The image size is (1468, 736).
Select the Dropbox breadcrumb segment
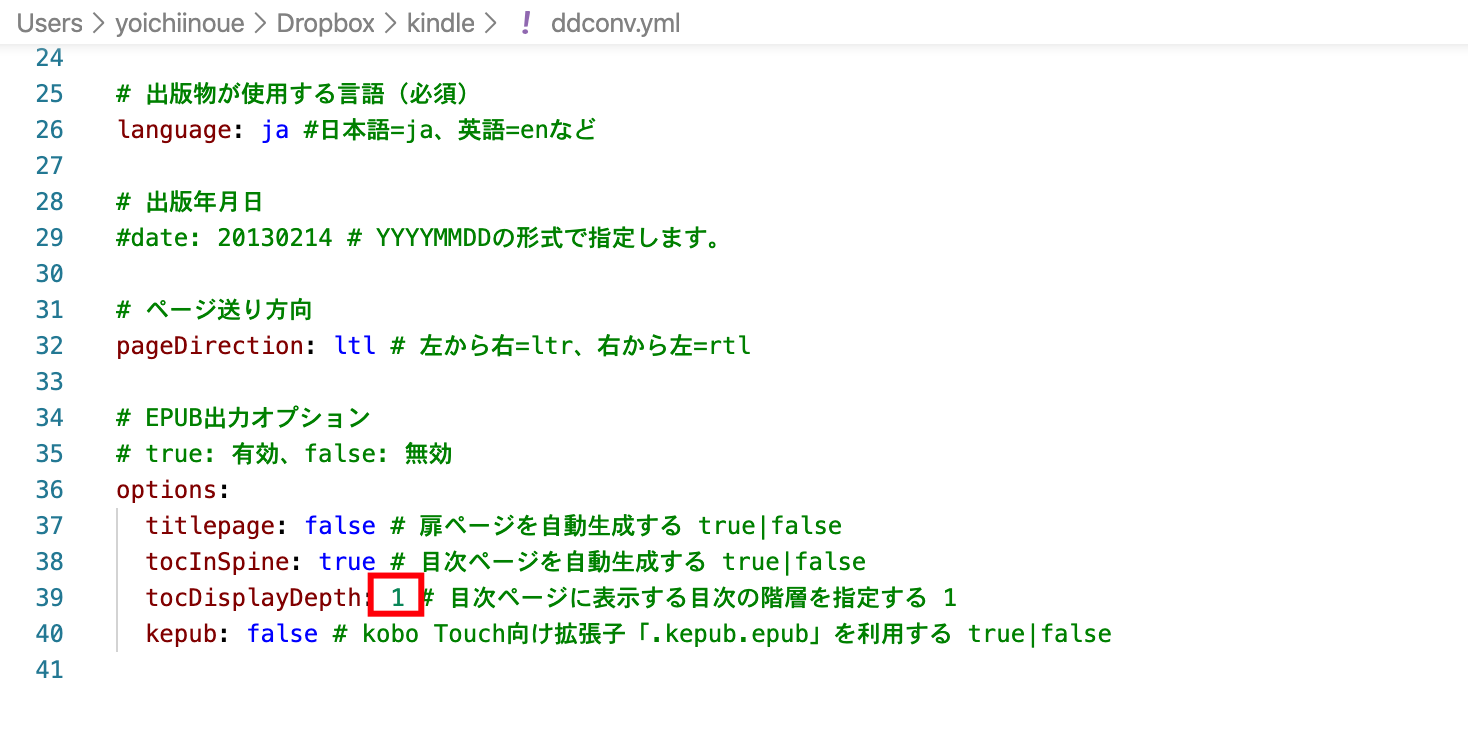point(326,23)
